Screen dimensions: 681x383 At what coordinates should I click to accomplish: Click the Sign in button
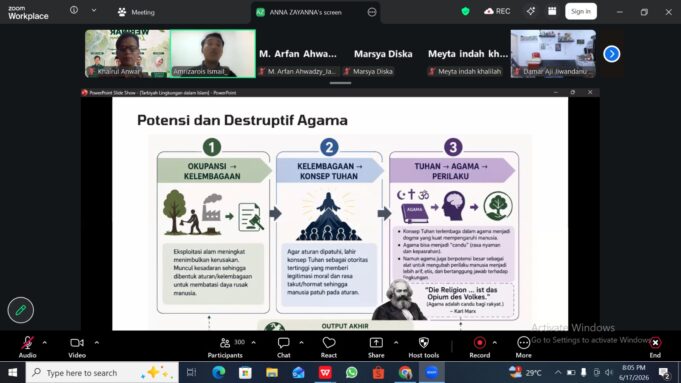(x=581, y=11)
